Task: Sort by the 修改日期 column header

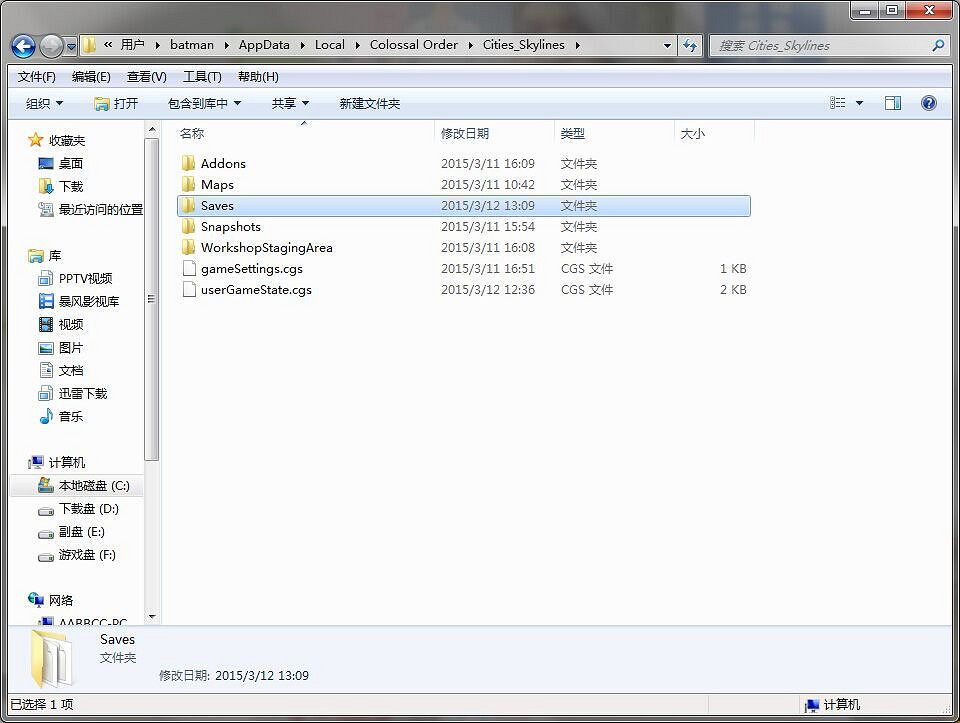Action: click(465, 134)
